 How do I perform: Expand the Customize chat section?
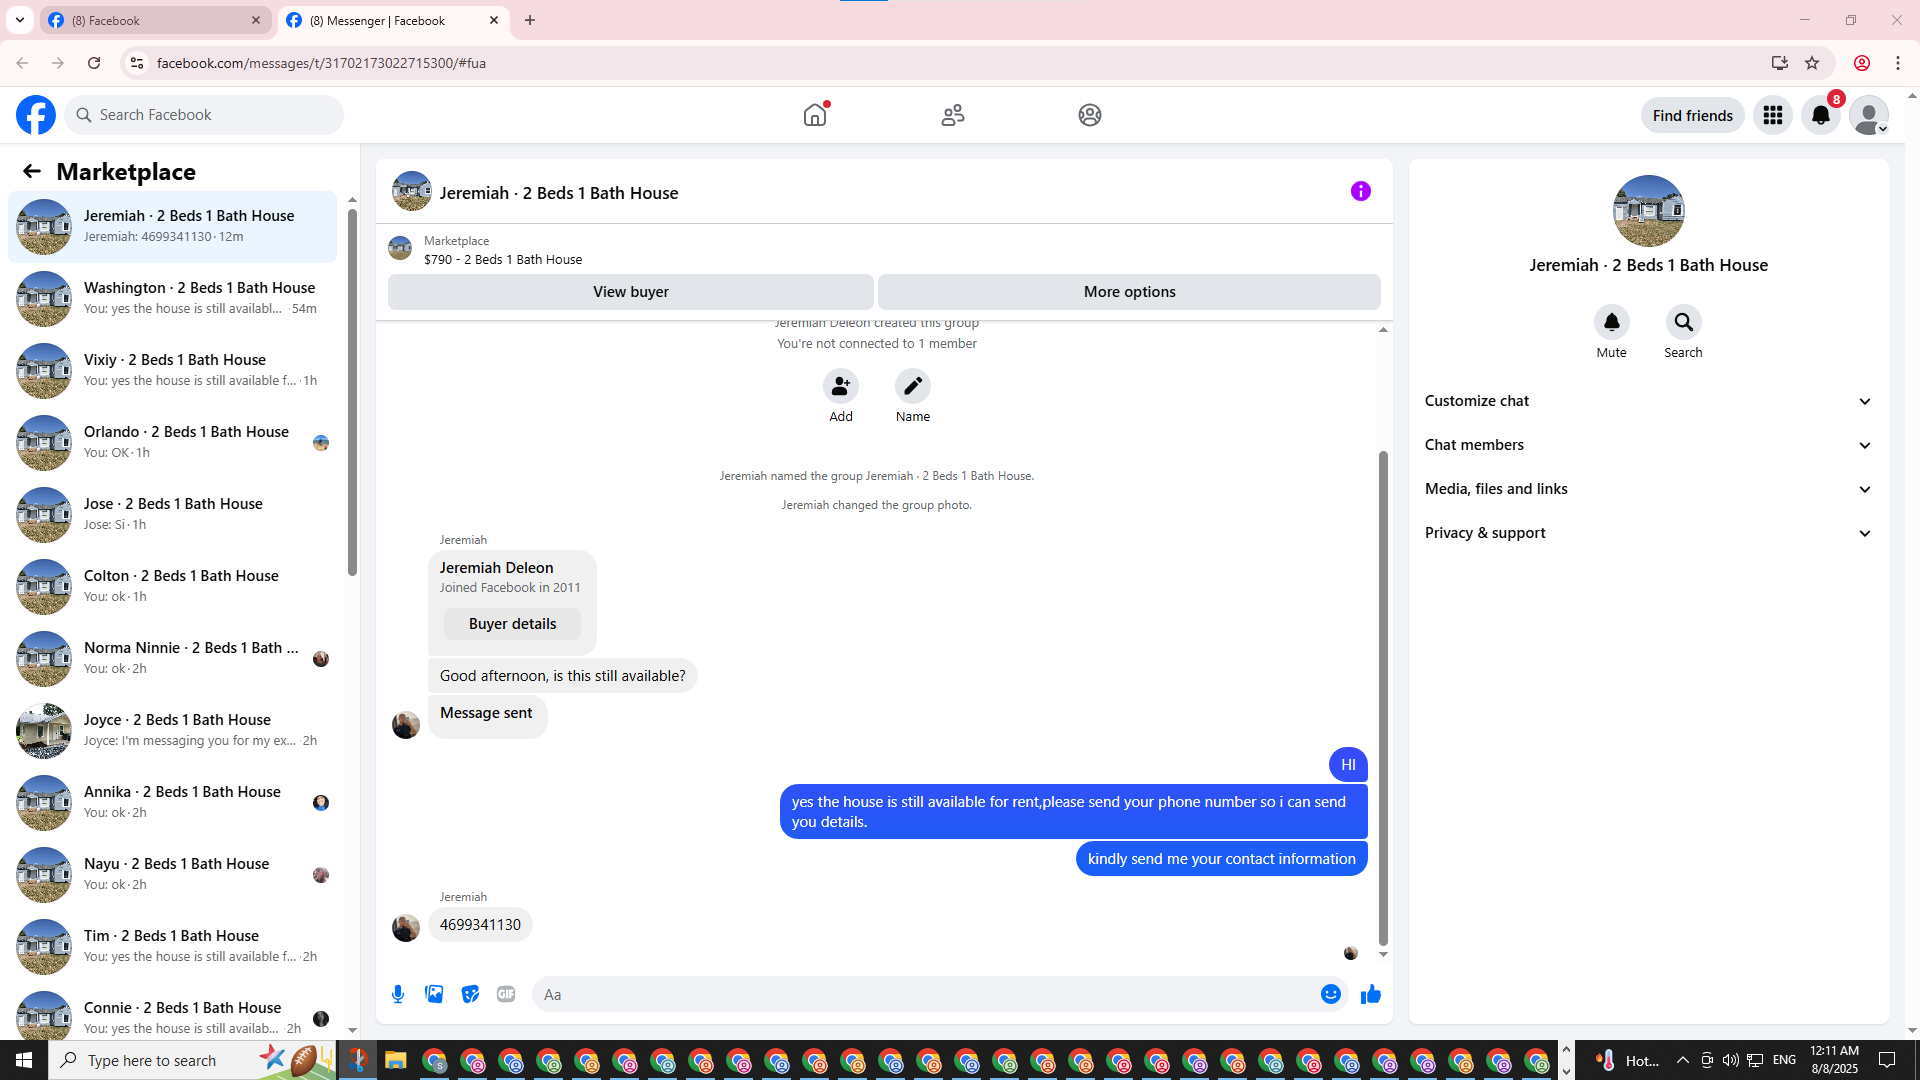point(1647,401)
